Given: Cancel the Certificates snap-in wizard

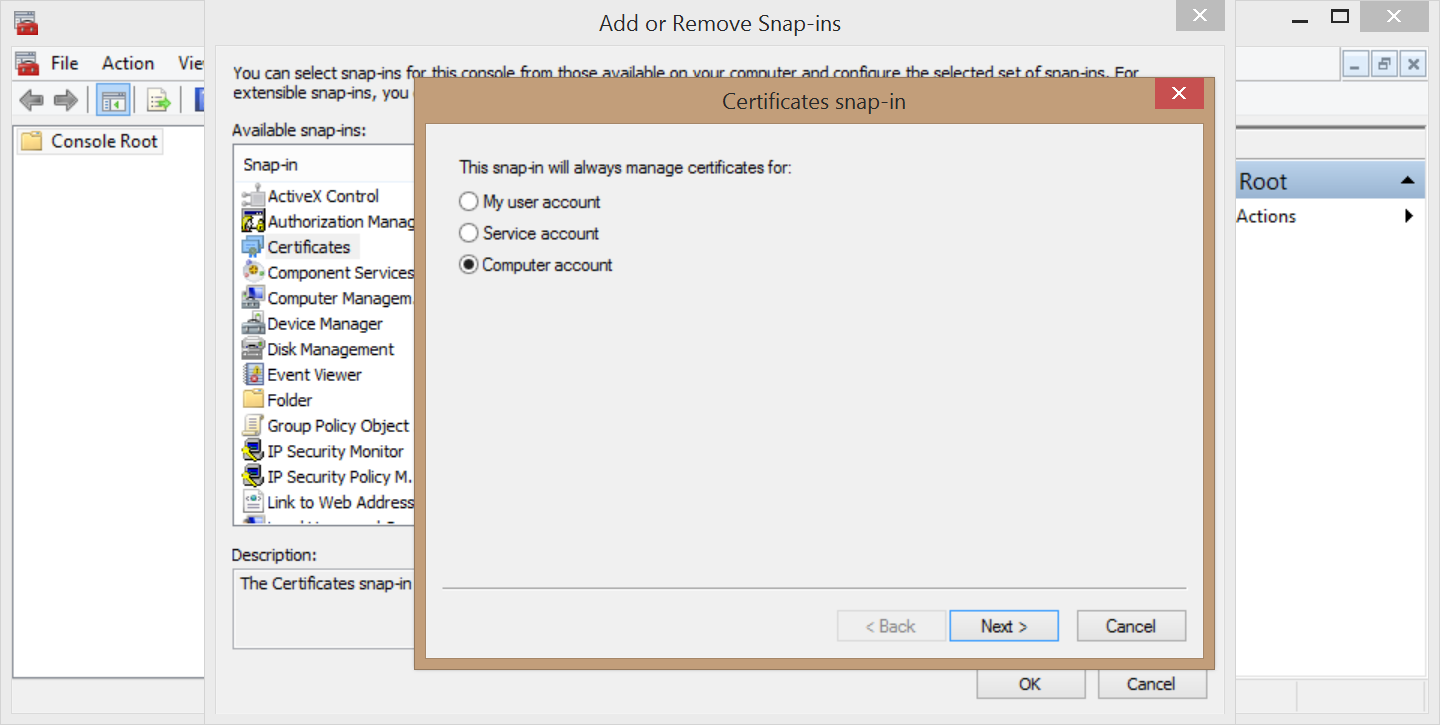Looking at the screenshot, I should 1130,626.
